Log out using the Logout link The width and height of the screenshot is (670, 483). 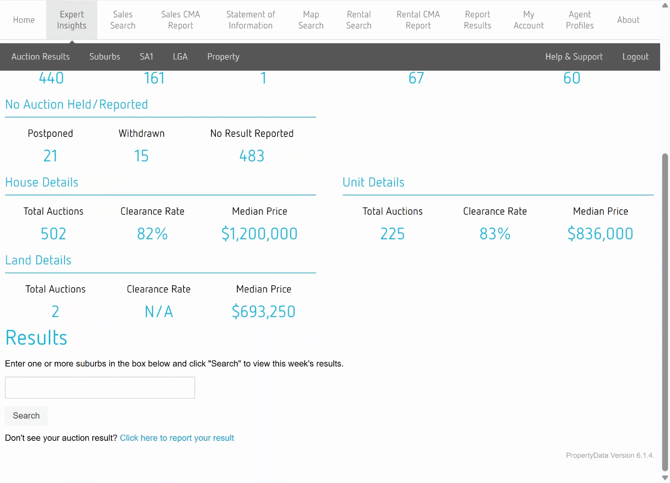tap(635, 57)
